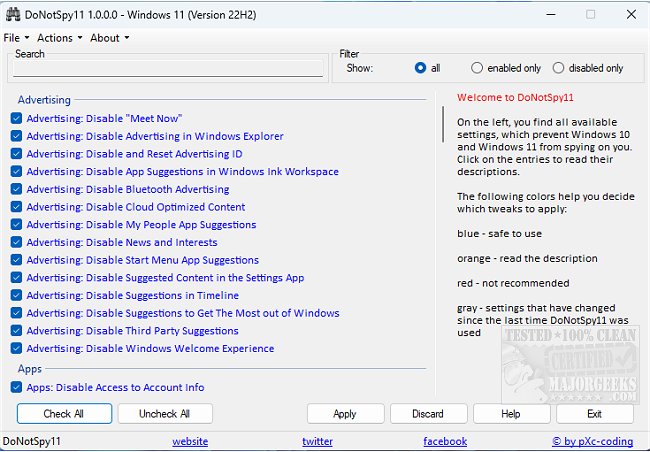Open the twitter link

coord(318,442)
